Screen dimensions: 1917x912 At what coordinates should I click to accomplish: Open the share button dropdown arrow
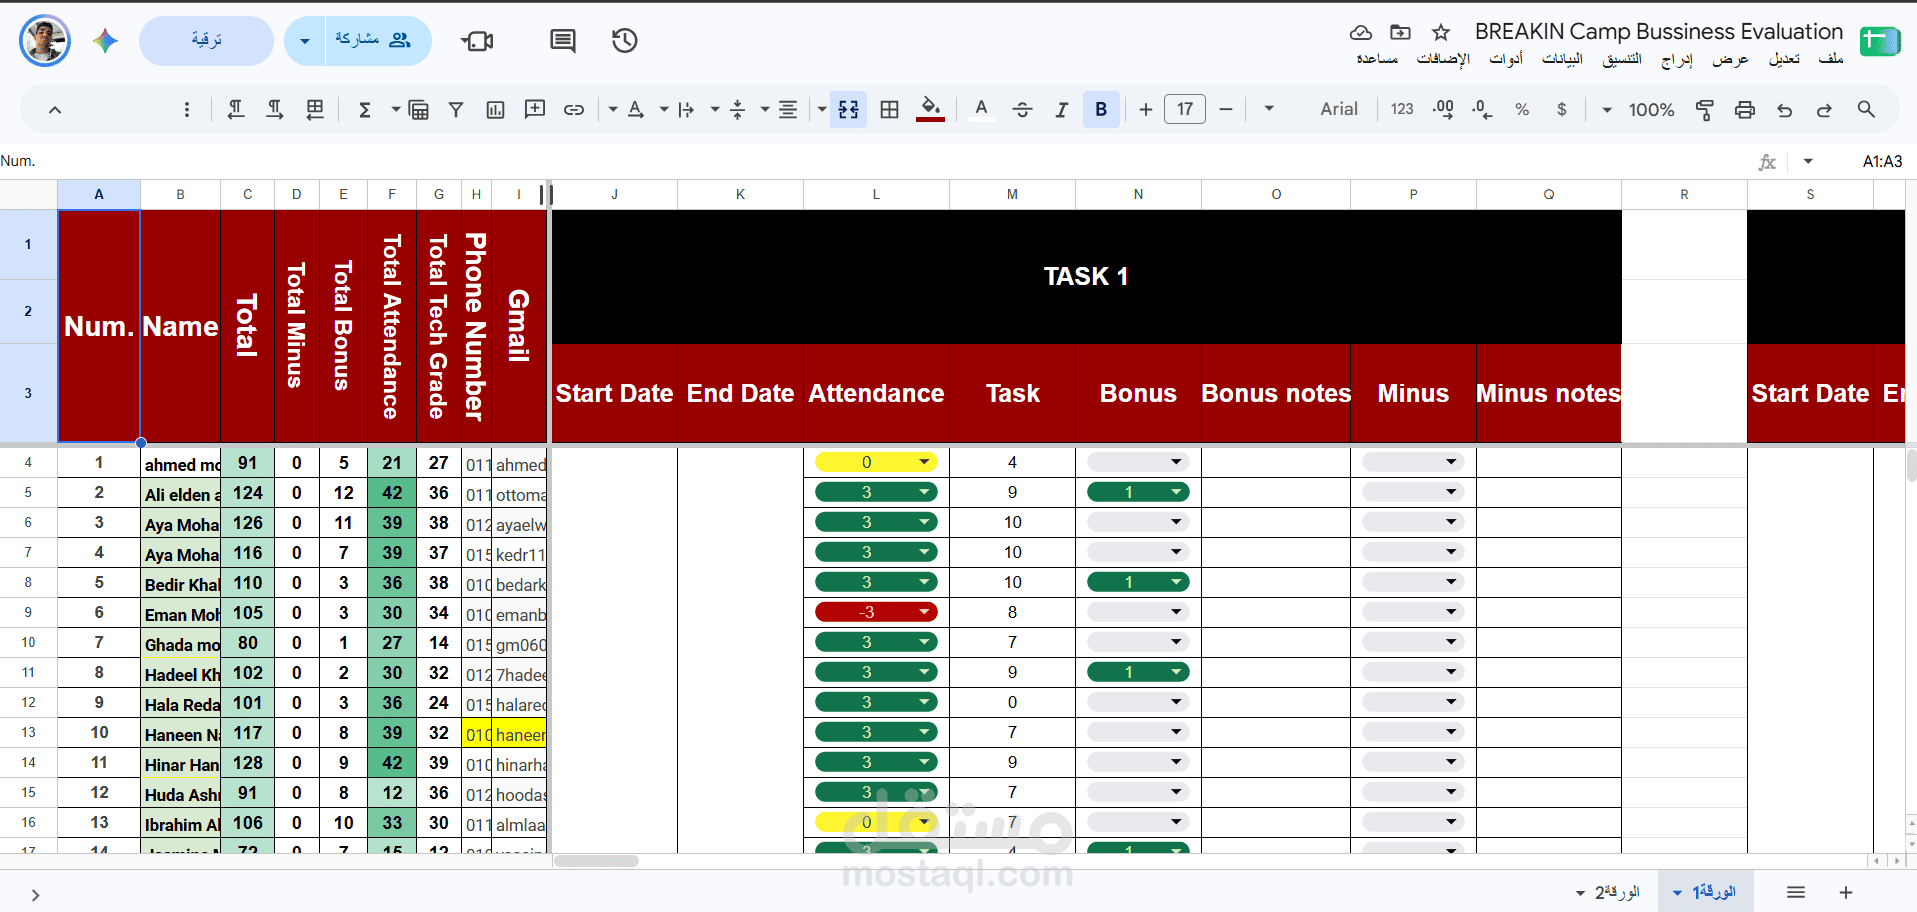coord(305,41)
